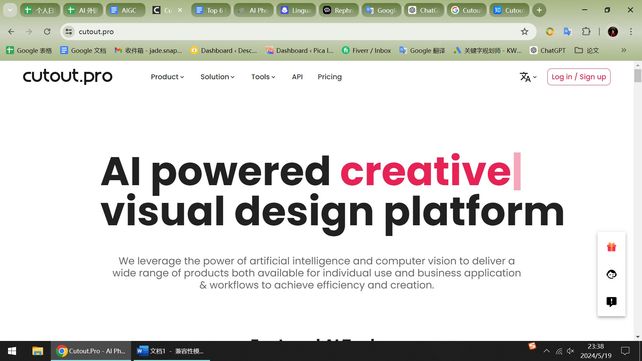Go back to the previous page
This screenshot has height=361, width=642.
tap(11, 32)
